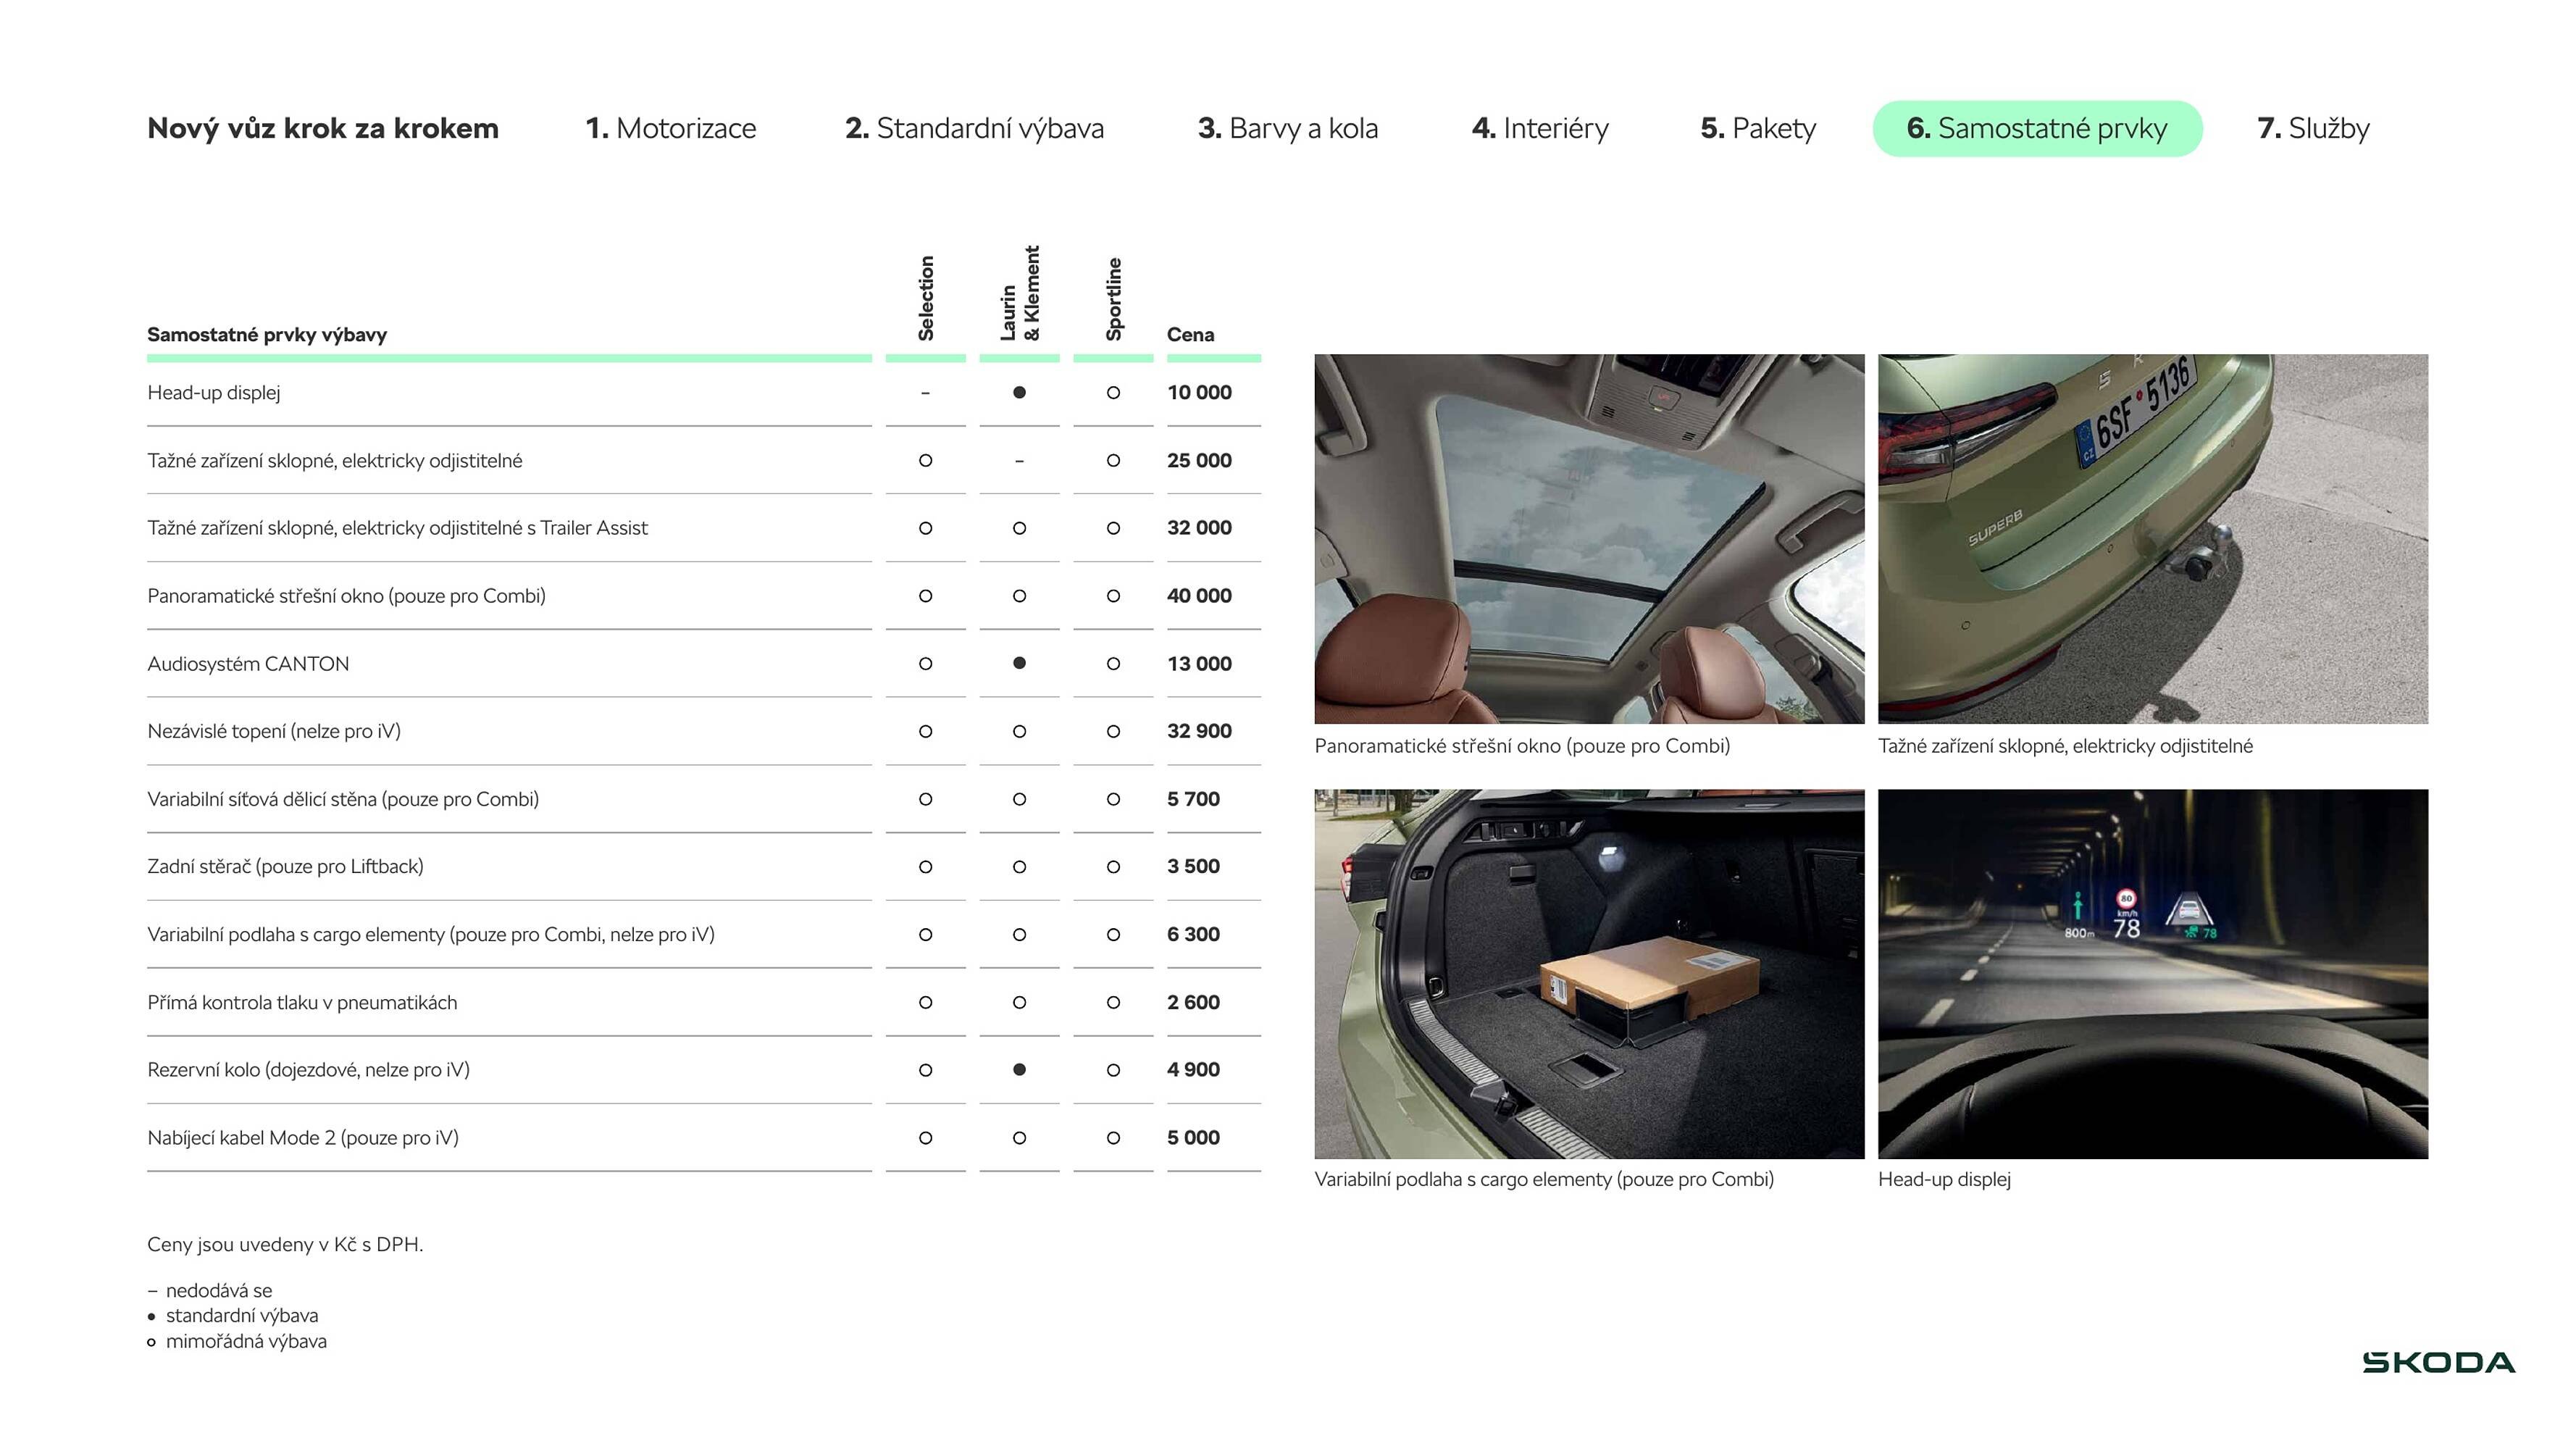
Task: Select Nabíjecí kabel Mode 2 circle under Selection
Action: 925,1138
